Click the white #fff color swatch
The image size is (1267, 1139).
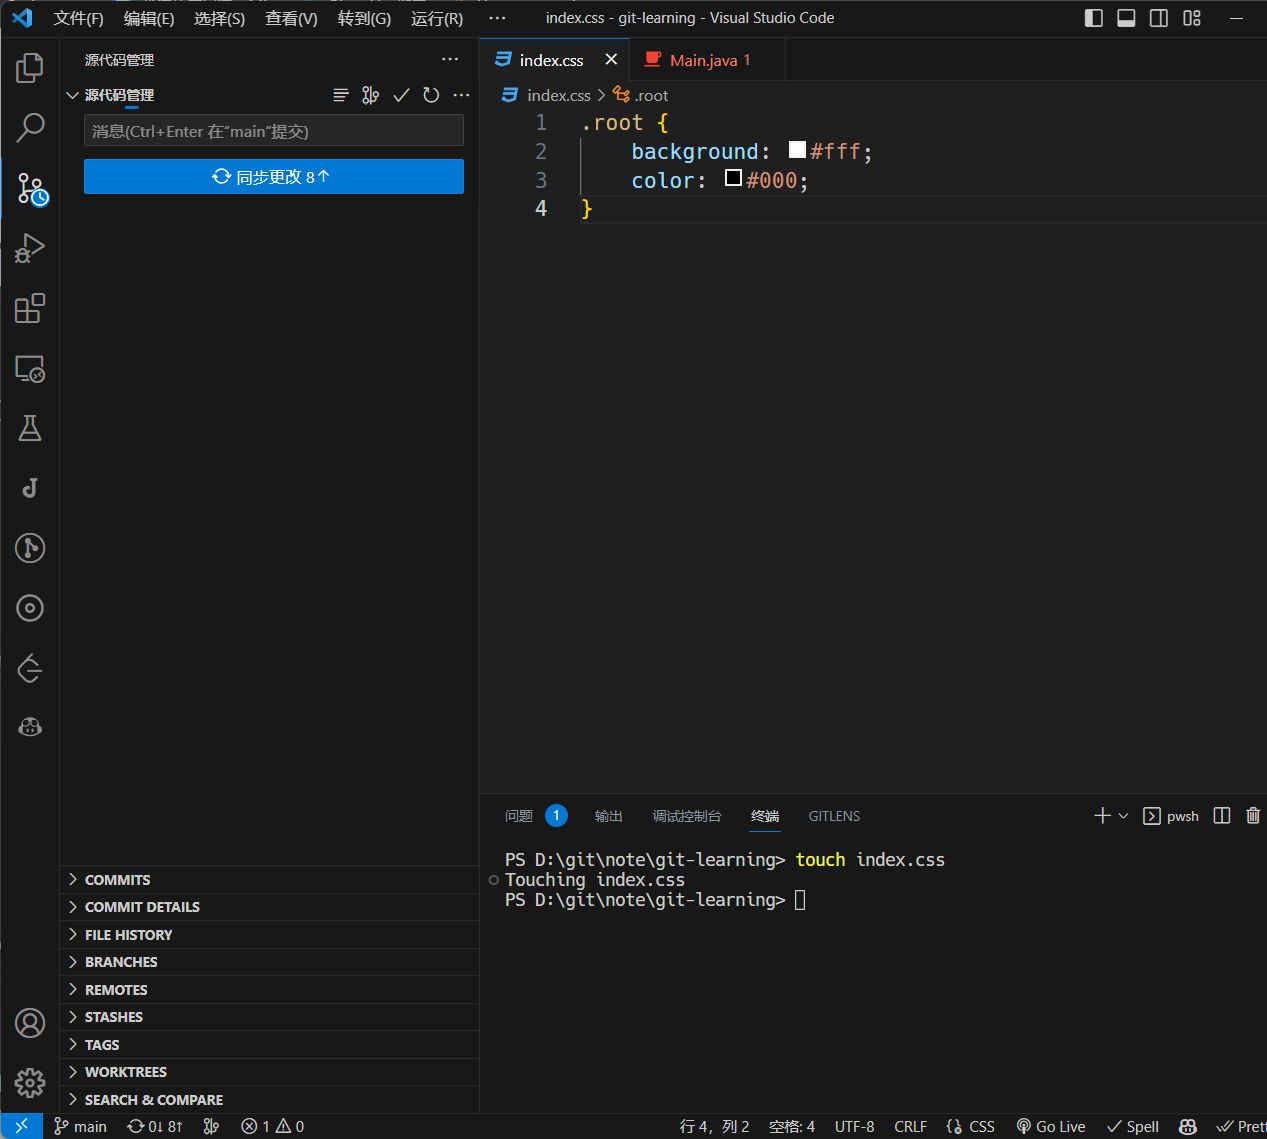pos(797,150)
